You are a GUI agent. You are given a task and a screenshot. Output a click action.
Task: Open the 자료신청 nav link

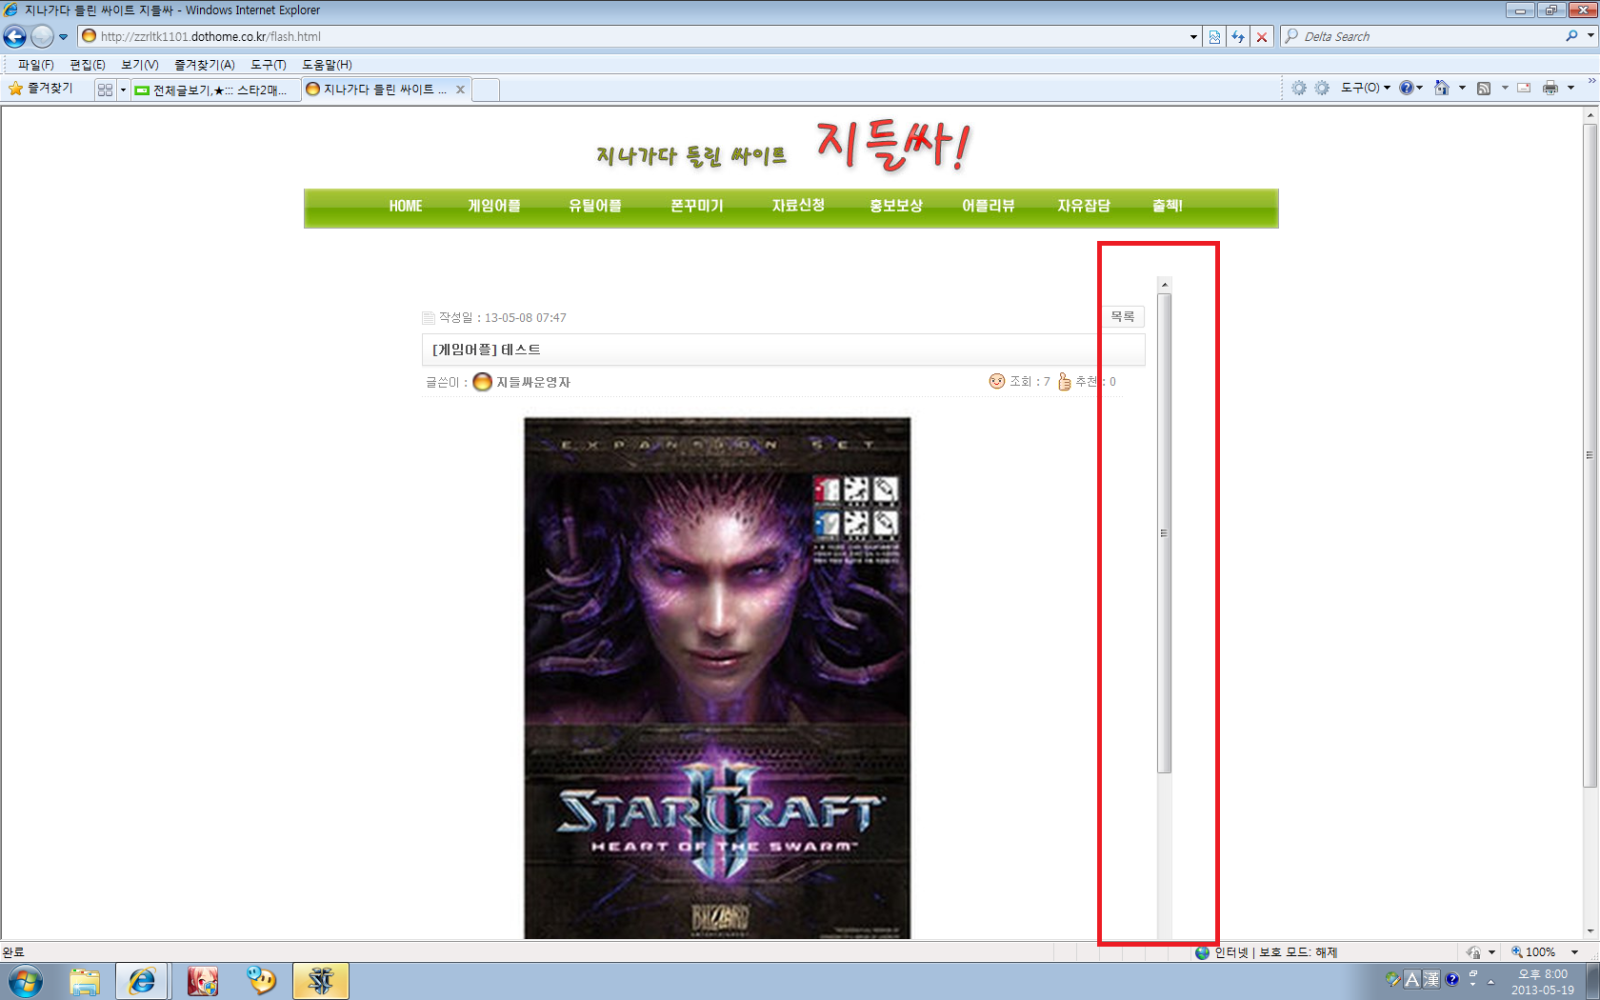click(798, 206)
